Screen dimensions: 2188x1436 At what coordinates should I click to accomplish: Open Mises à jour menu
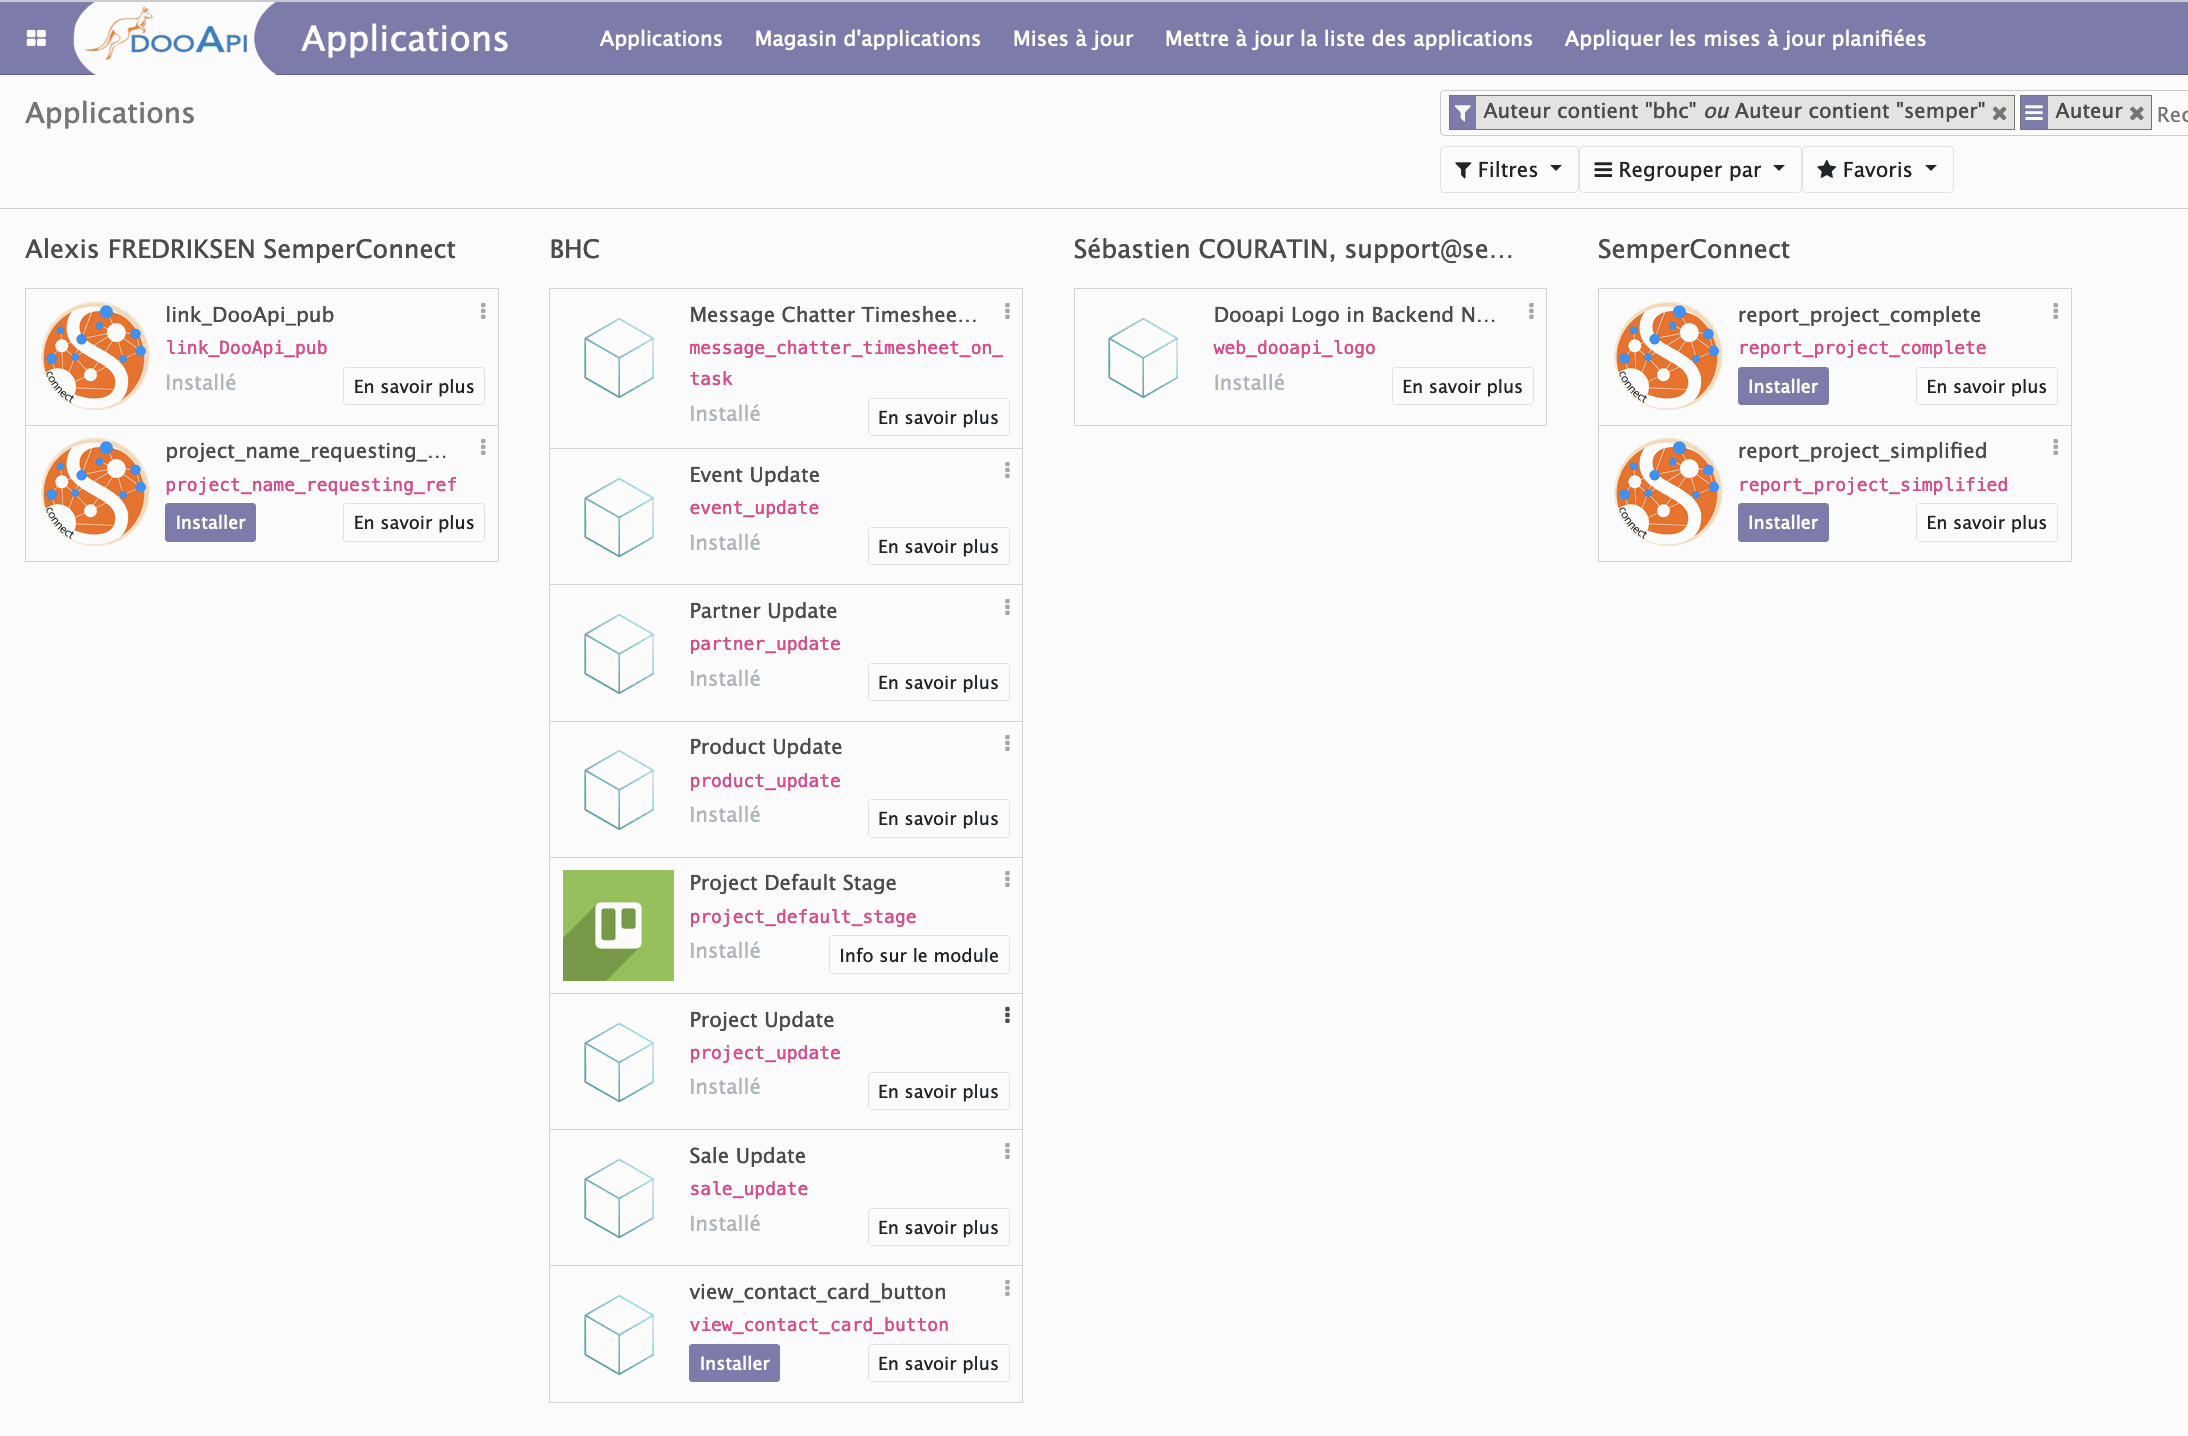(x=1073, y=38)
